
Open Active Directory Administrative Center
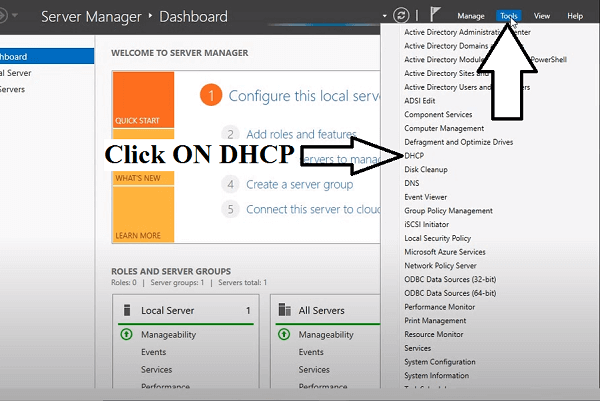(x=467, y=32)
